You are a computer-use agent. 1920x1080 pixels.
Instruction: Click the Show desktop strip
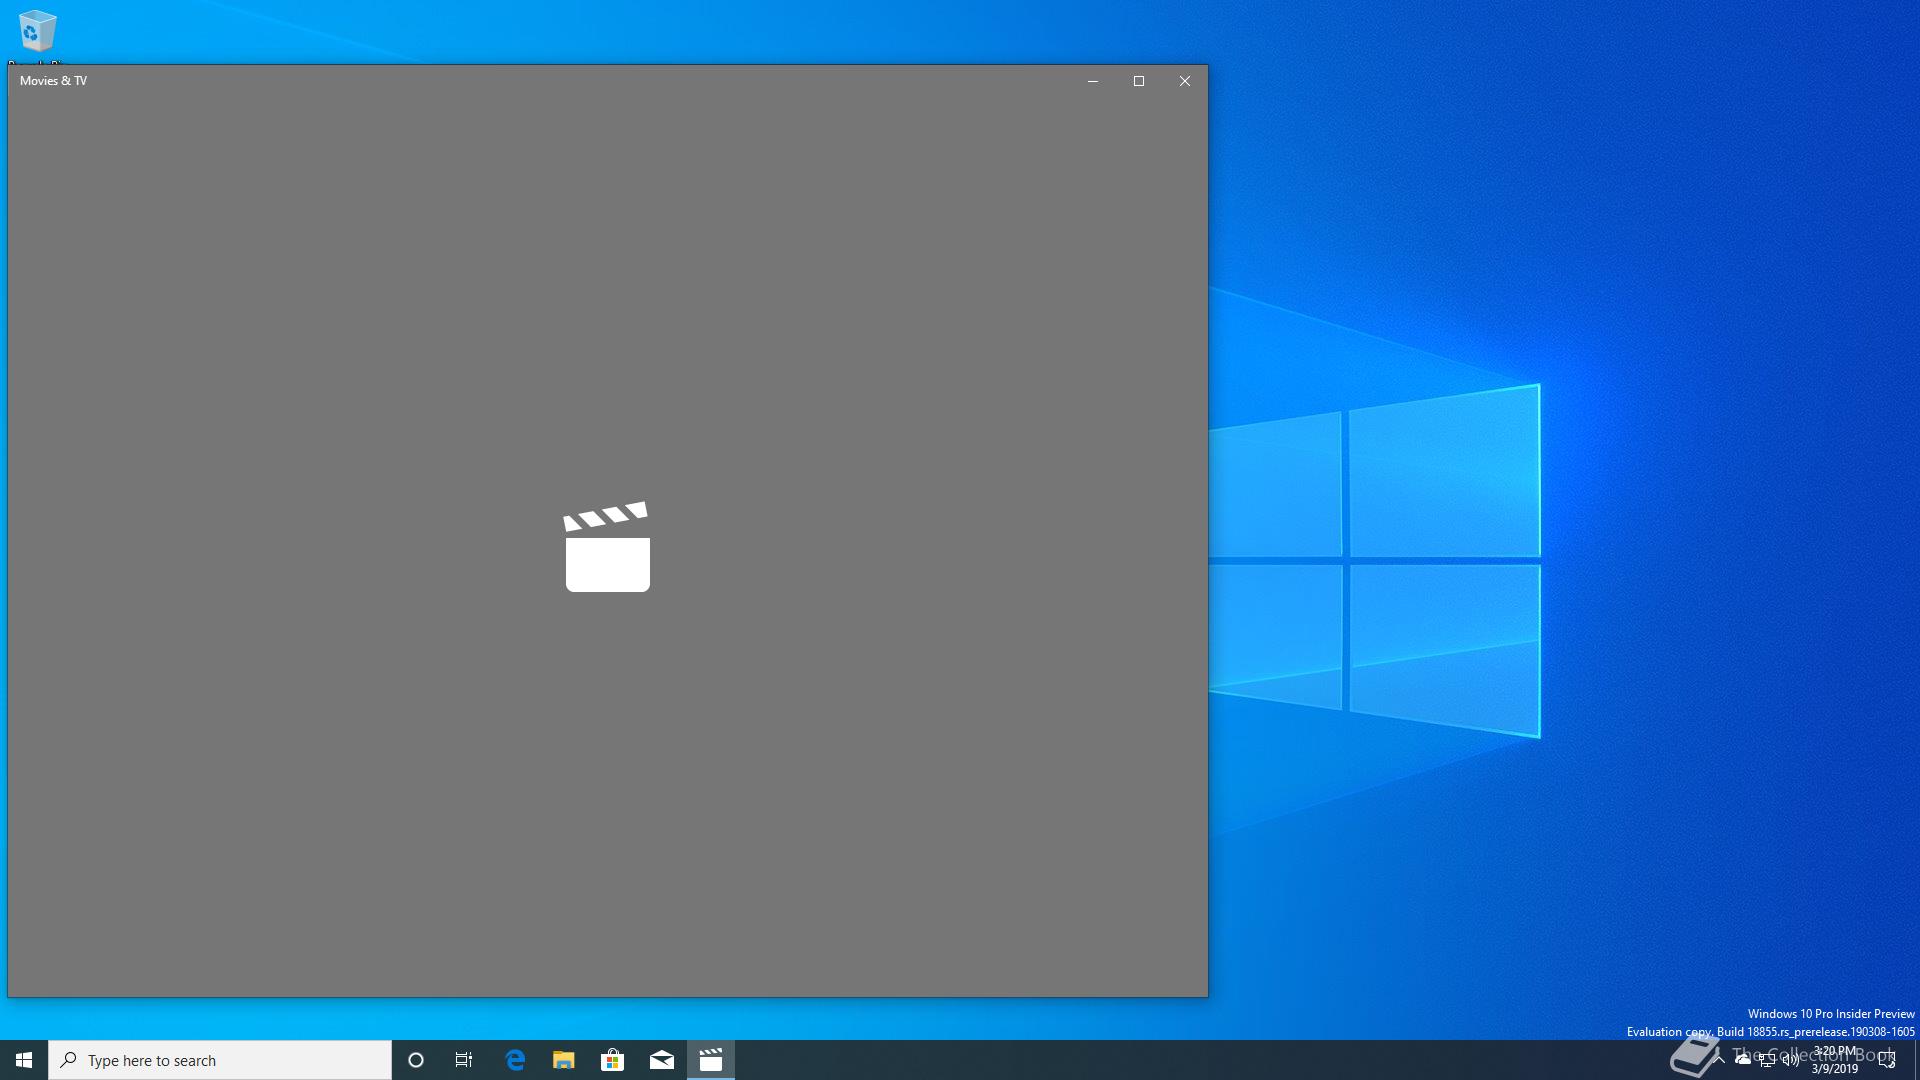click(x=1916, y=1060)
